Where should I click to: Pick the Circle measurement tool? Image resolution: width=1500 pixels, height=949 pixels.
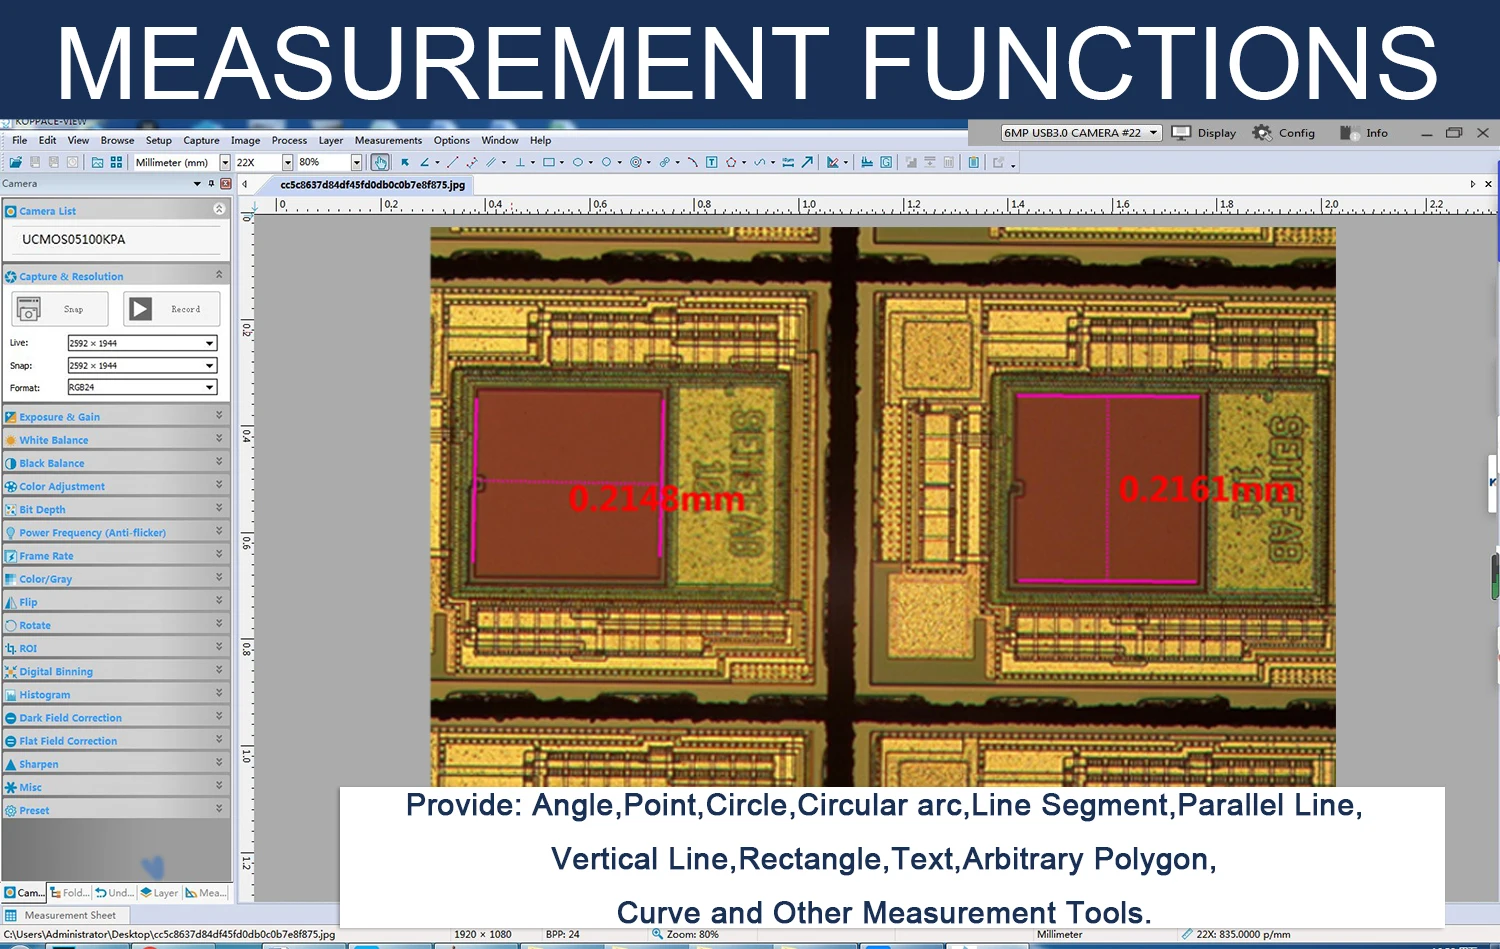[x=606, y=162]
